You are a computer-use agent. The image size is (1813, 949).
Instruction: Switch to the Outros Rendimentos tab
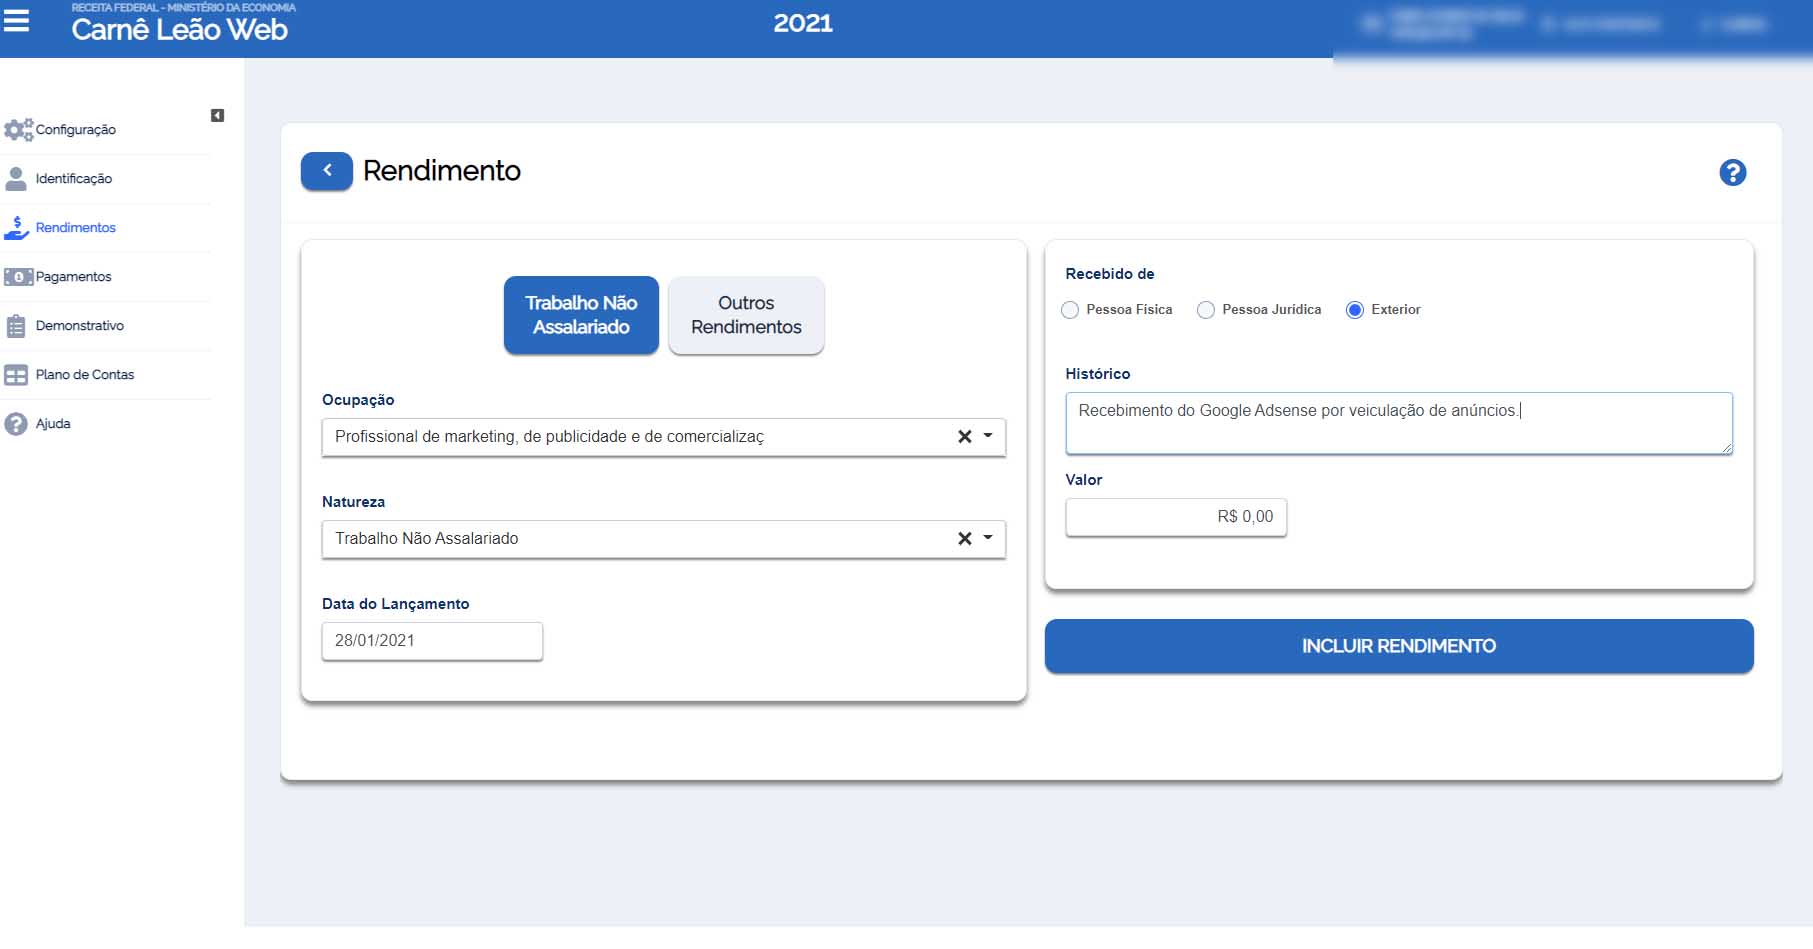click(746, 315)
